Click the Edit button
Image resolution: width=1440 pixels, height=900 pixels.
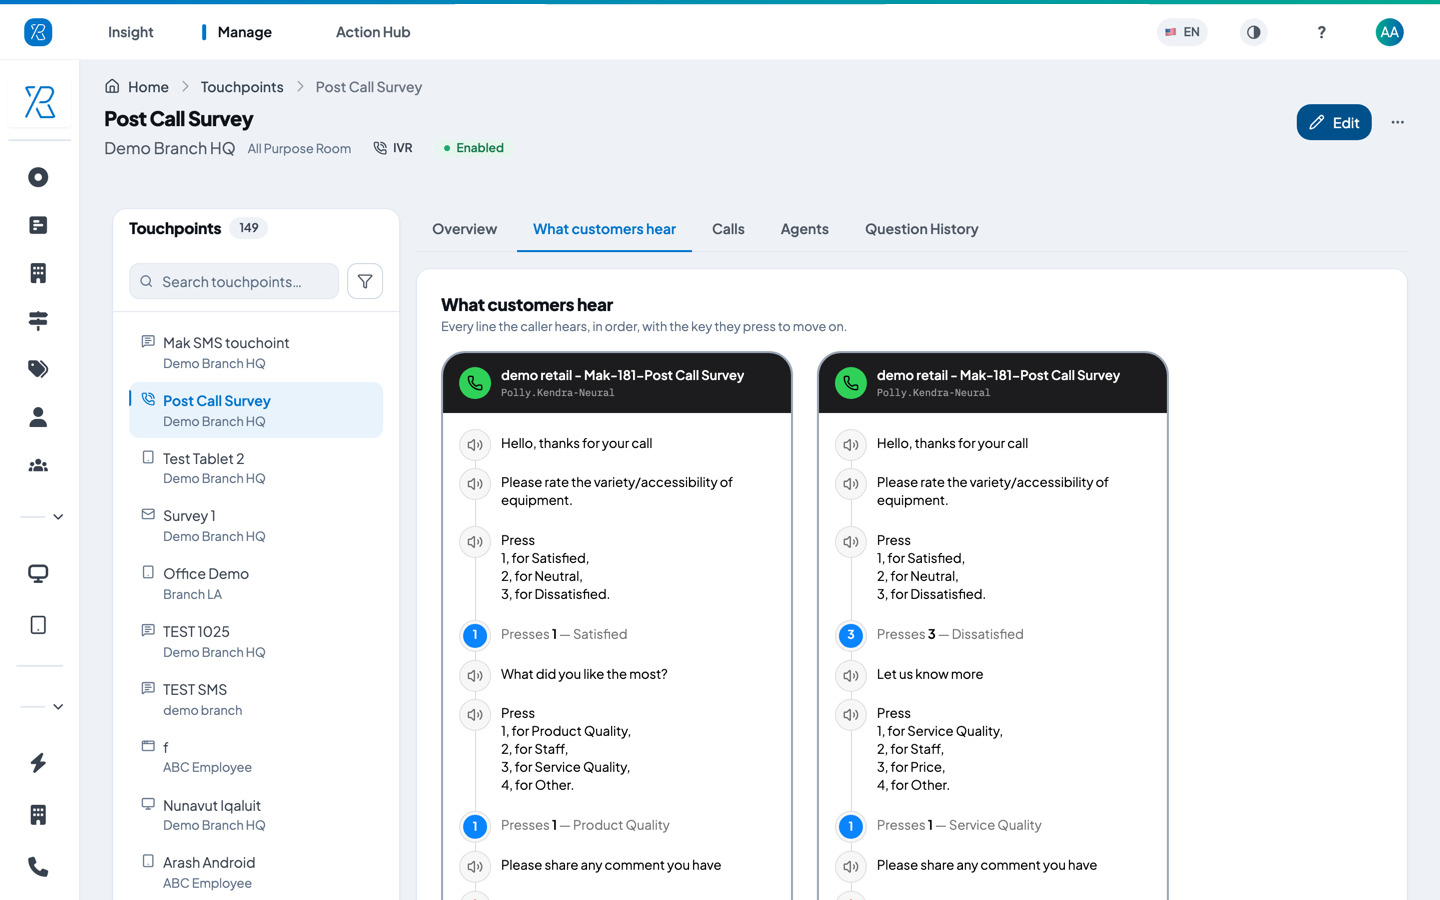tap(1334, 122)
